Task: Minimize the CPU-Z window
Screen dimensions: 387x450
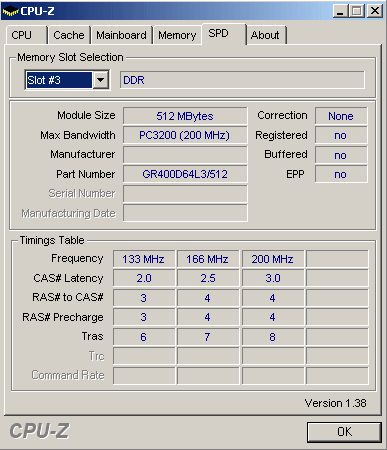Action: click(x=340, y=11)
